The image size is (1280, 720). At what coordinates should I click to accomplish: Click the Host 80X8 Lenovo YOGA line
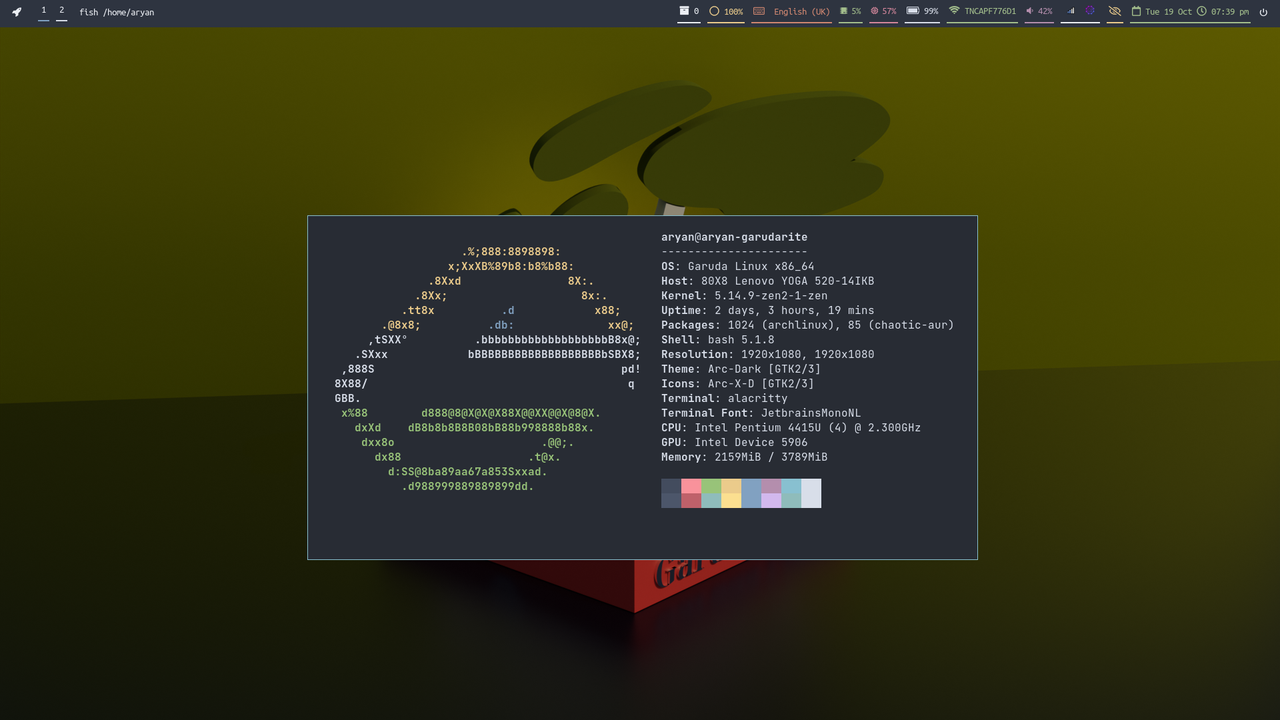point(768,281)
